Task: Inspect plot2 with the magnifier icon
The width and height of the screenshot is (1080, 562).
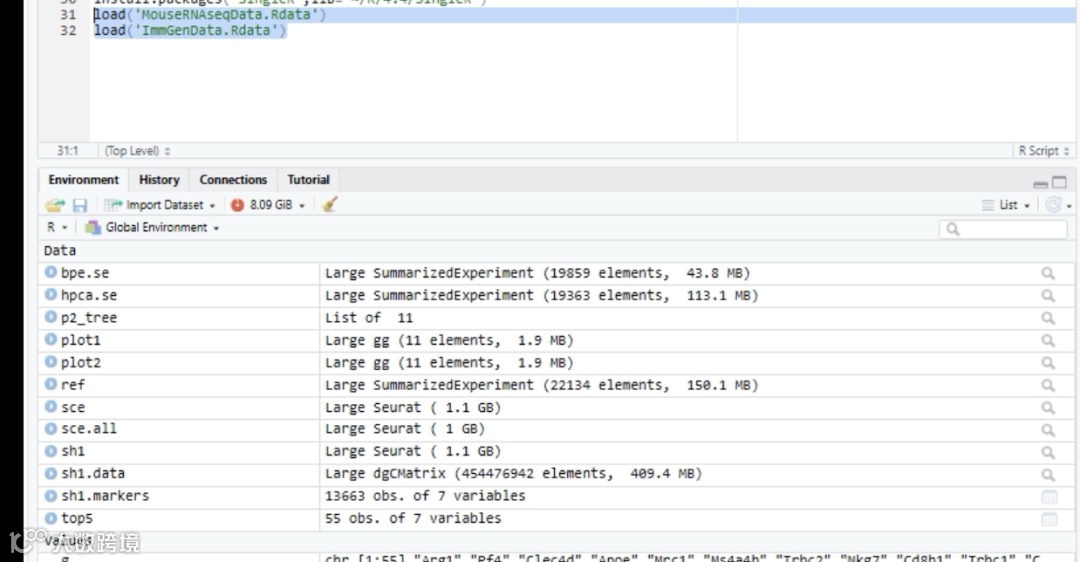Action: 1048,363
